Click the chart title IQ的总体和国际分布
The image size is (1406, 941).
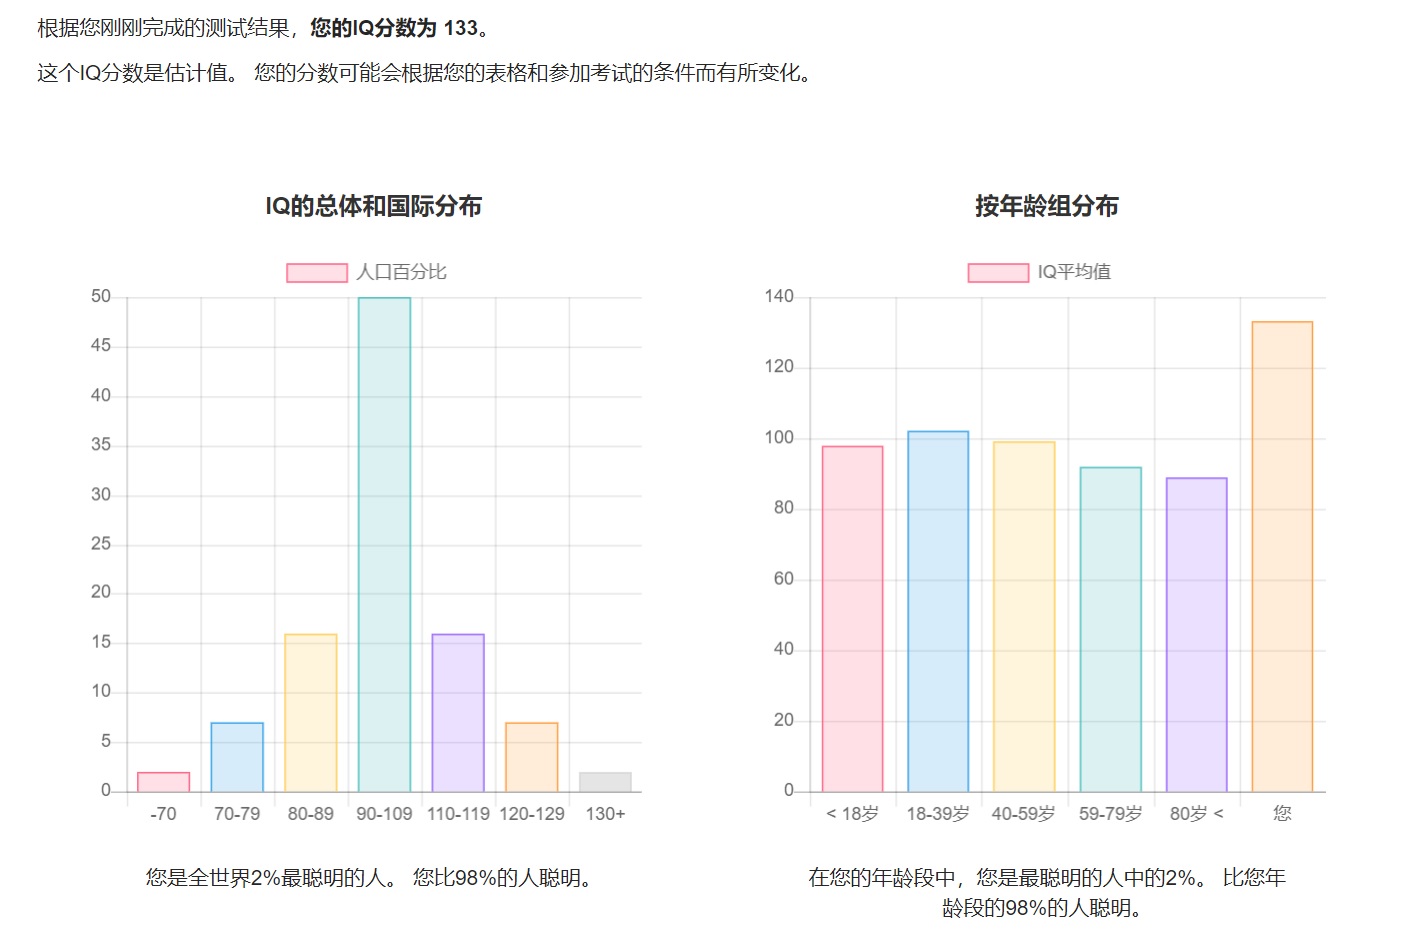pyautogui.click(x=373, y=206)
